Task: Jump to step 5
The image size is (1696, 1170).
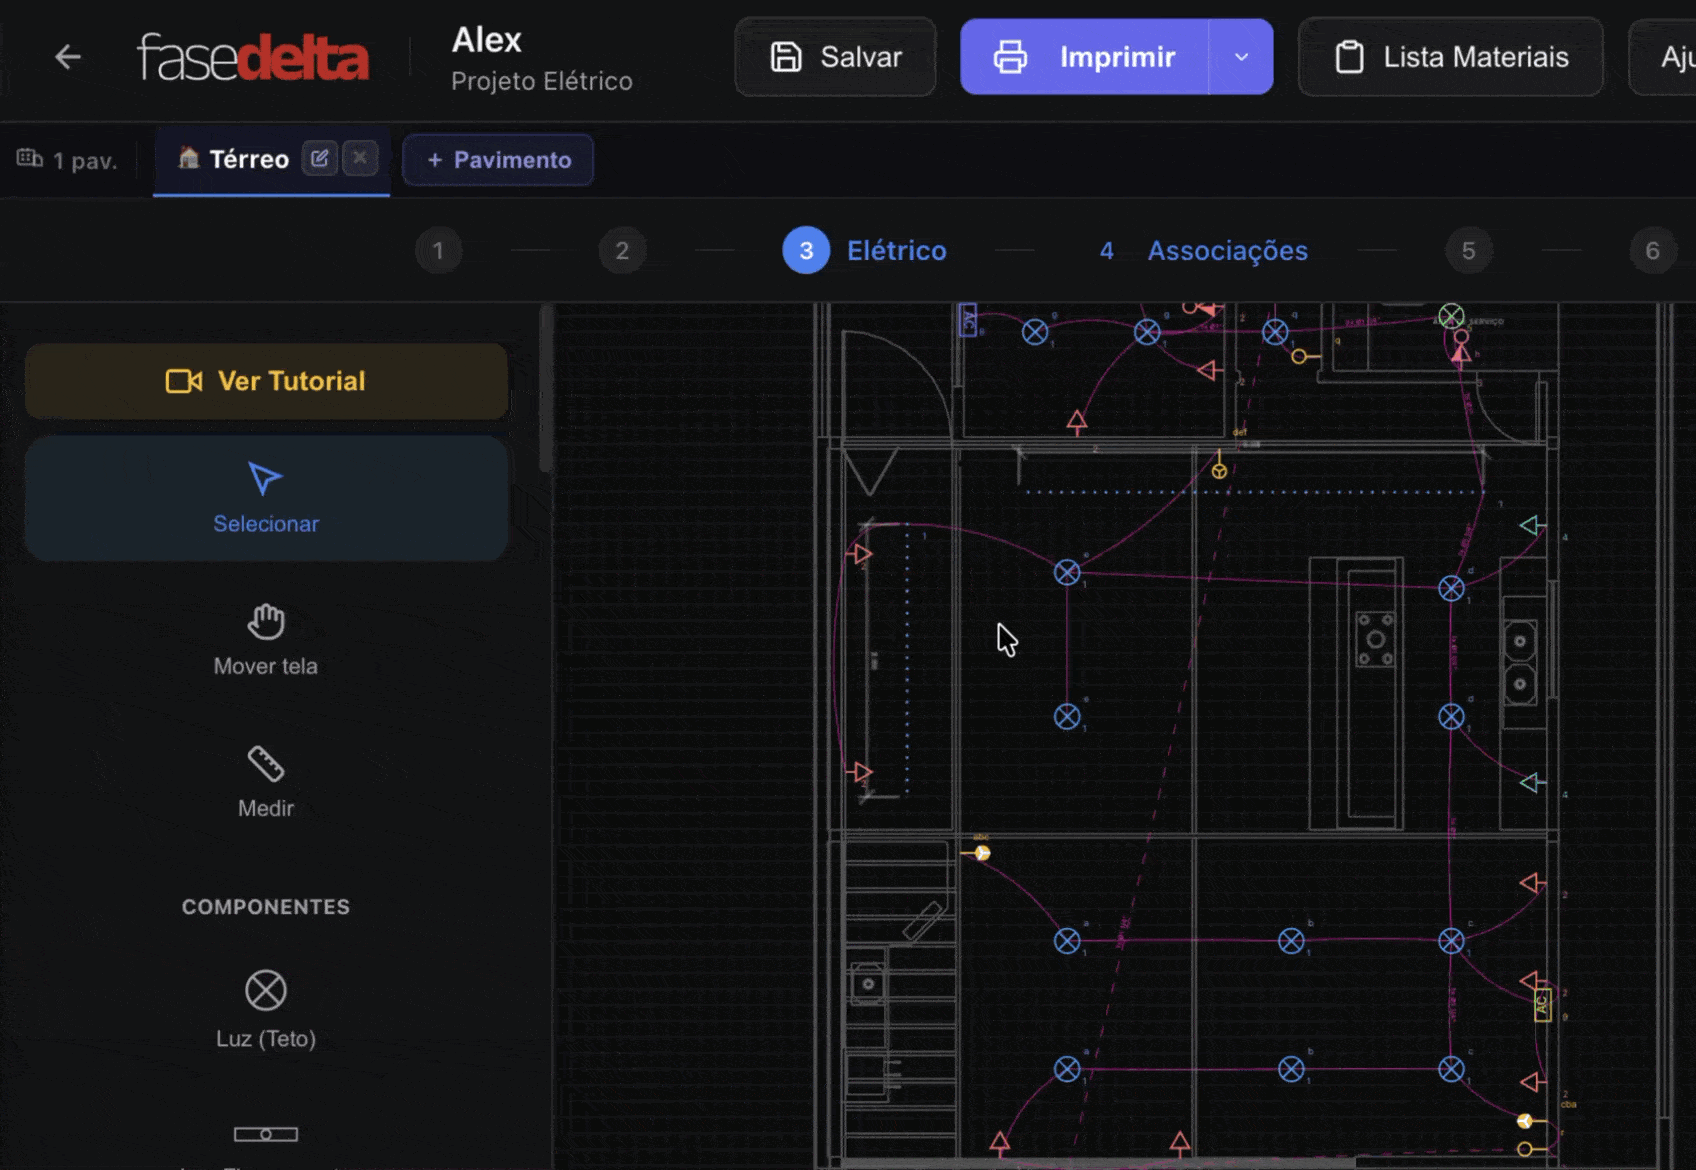Action: coord(1468,251)
